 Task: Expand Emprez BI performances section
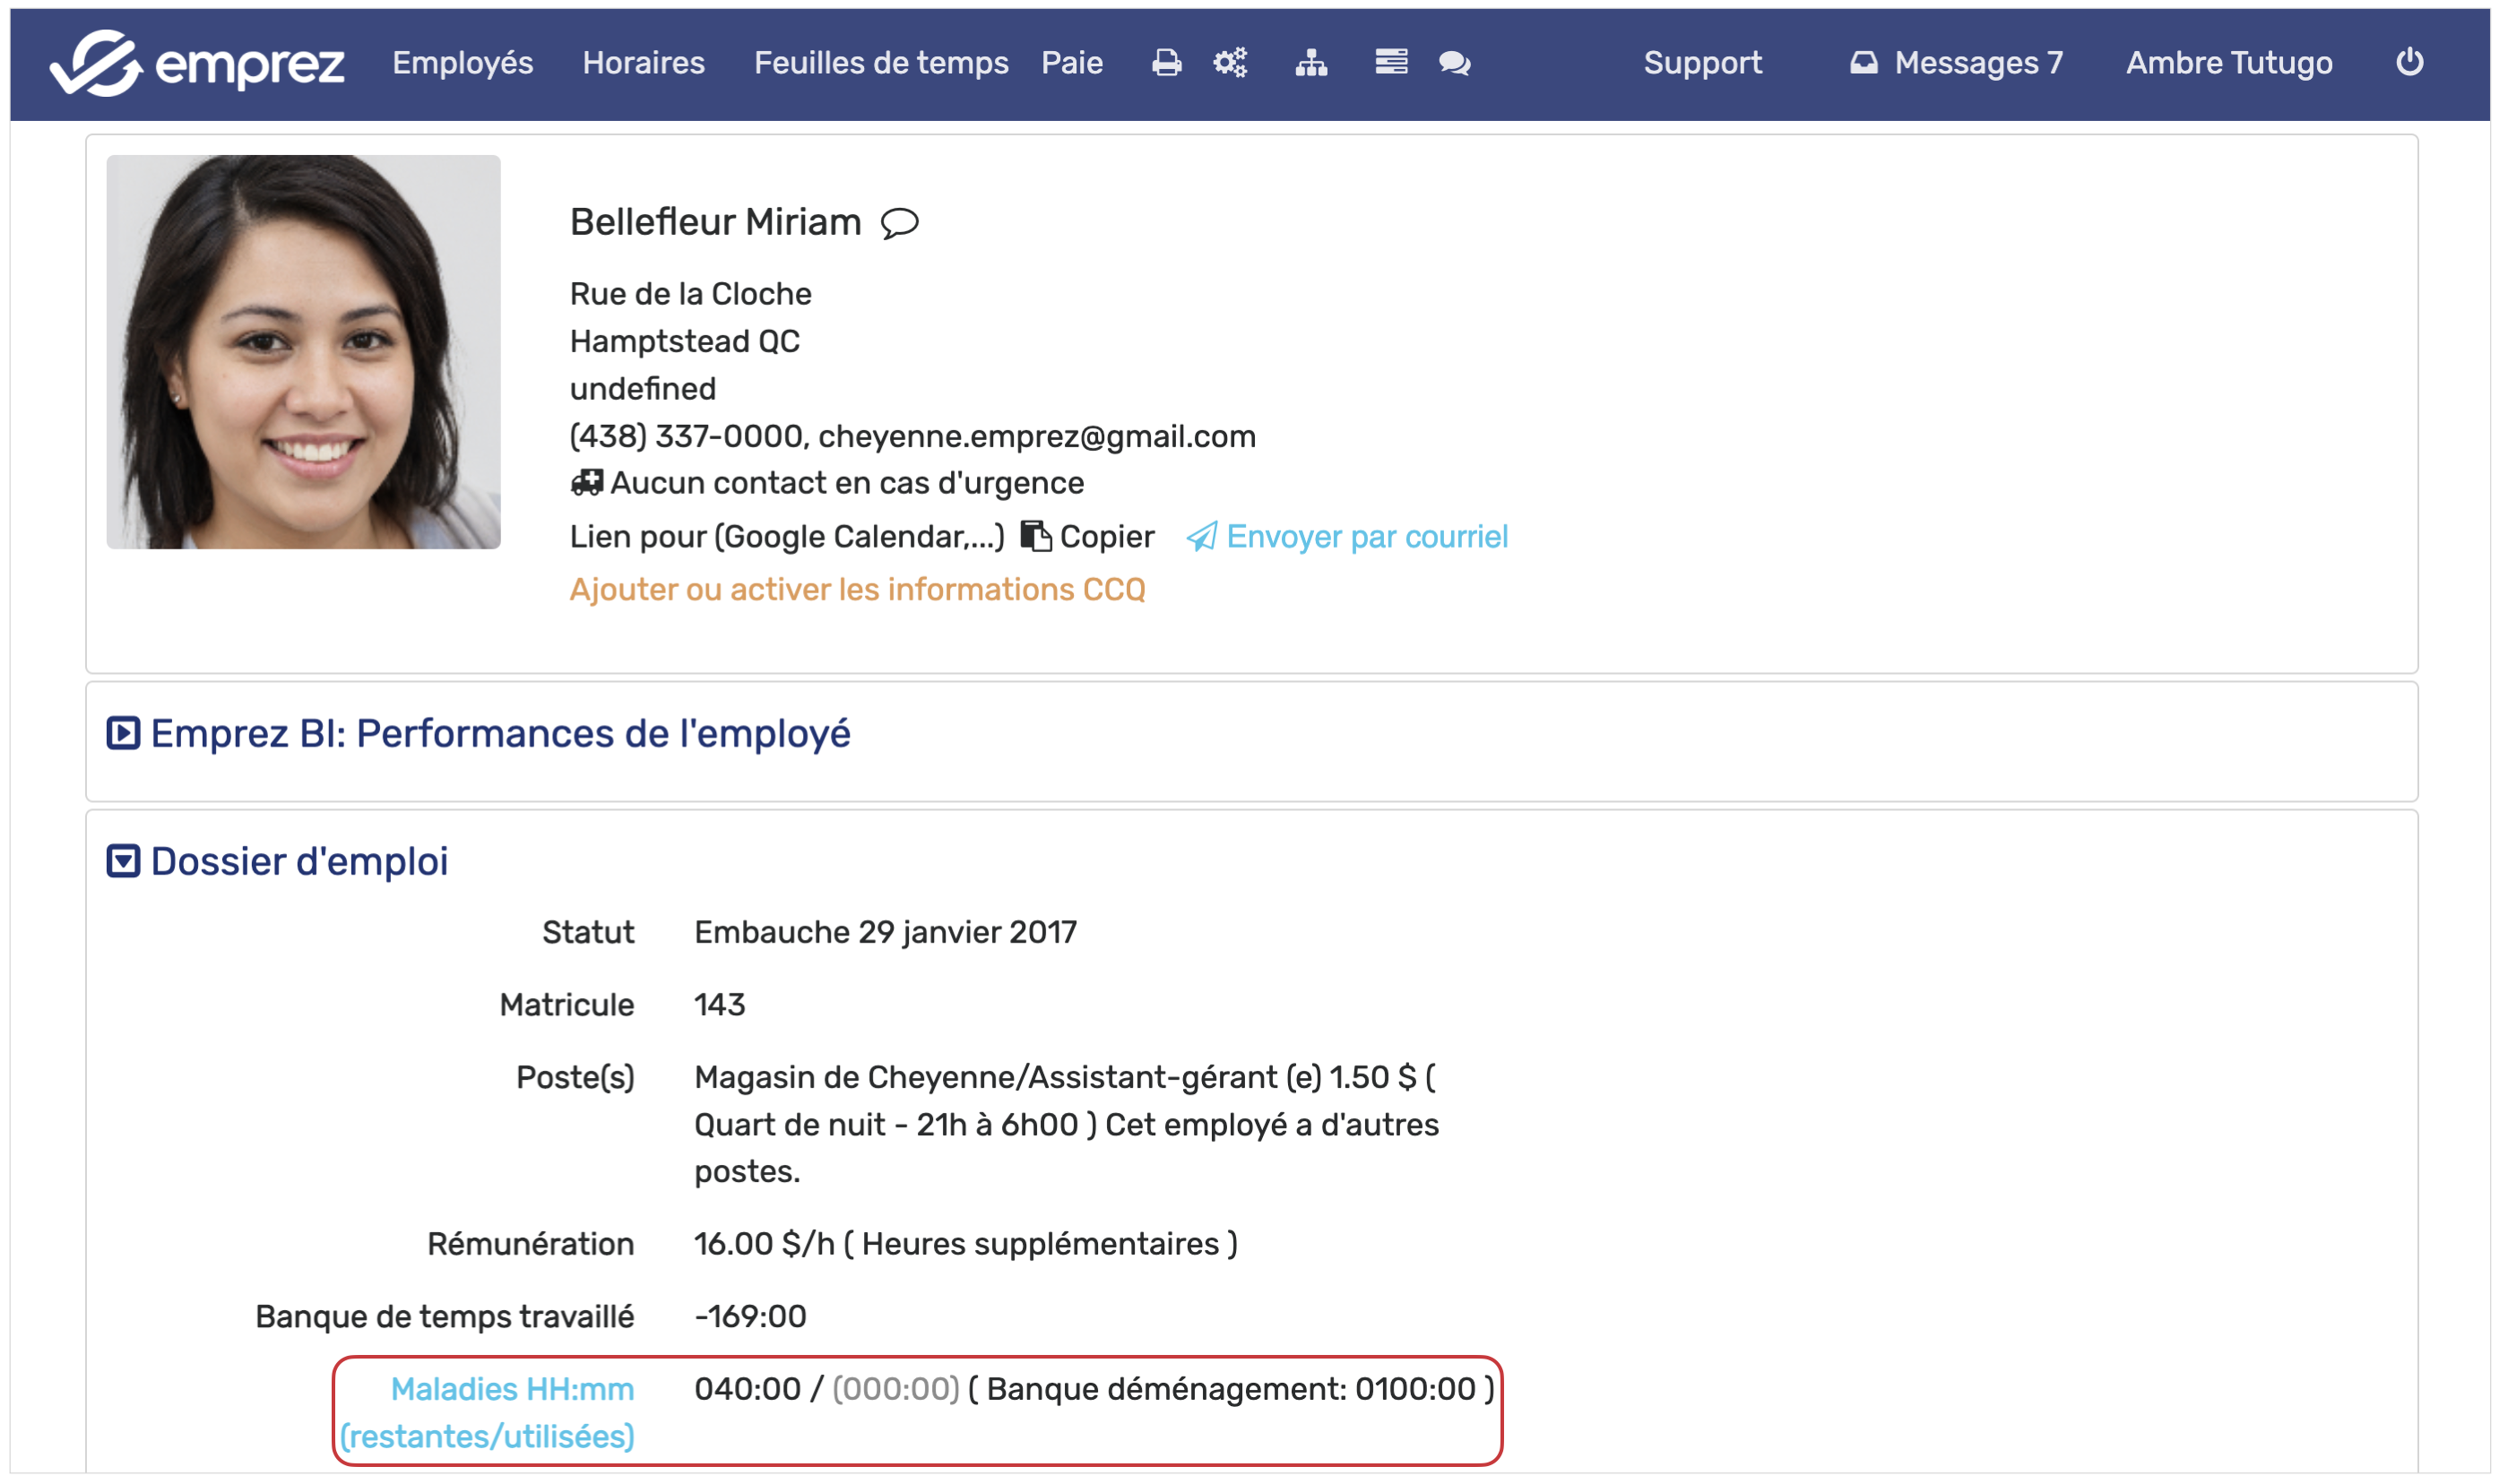coord(123,733)
